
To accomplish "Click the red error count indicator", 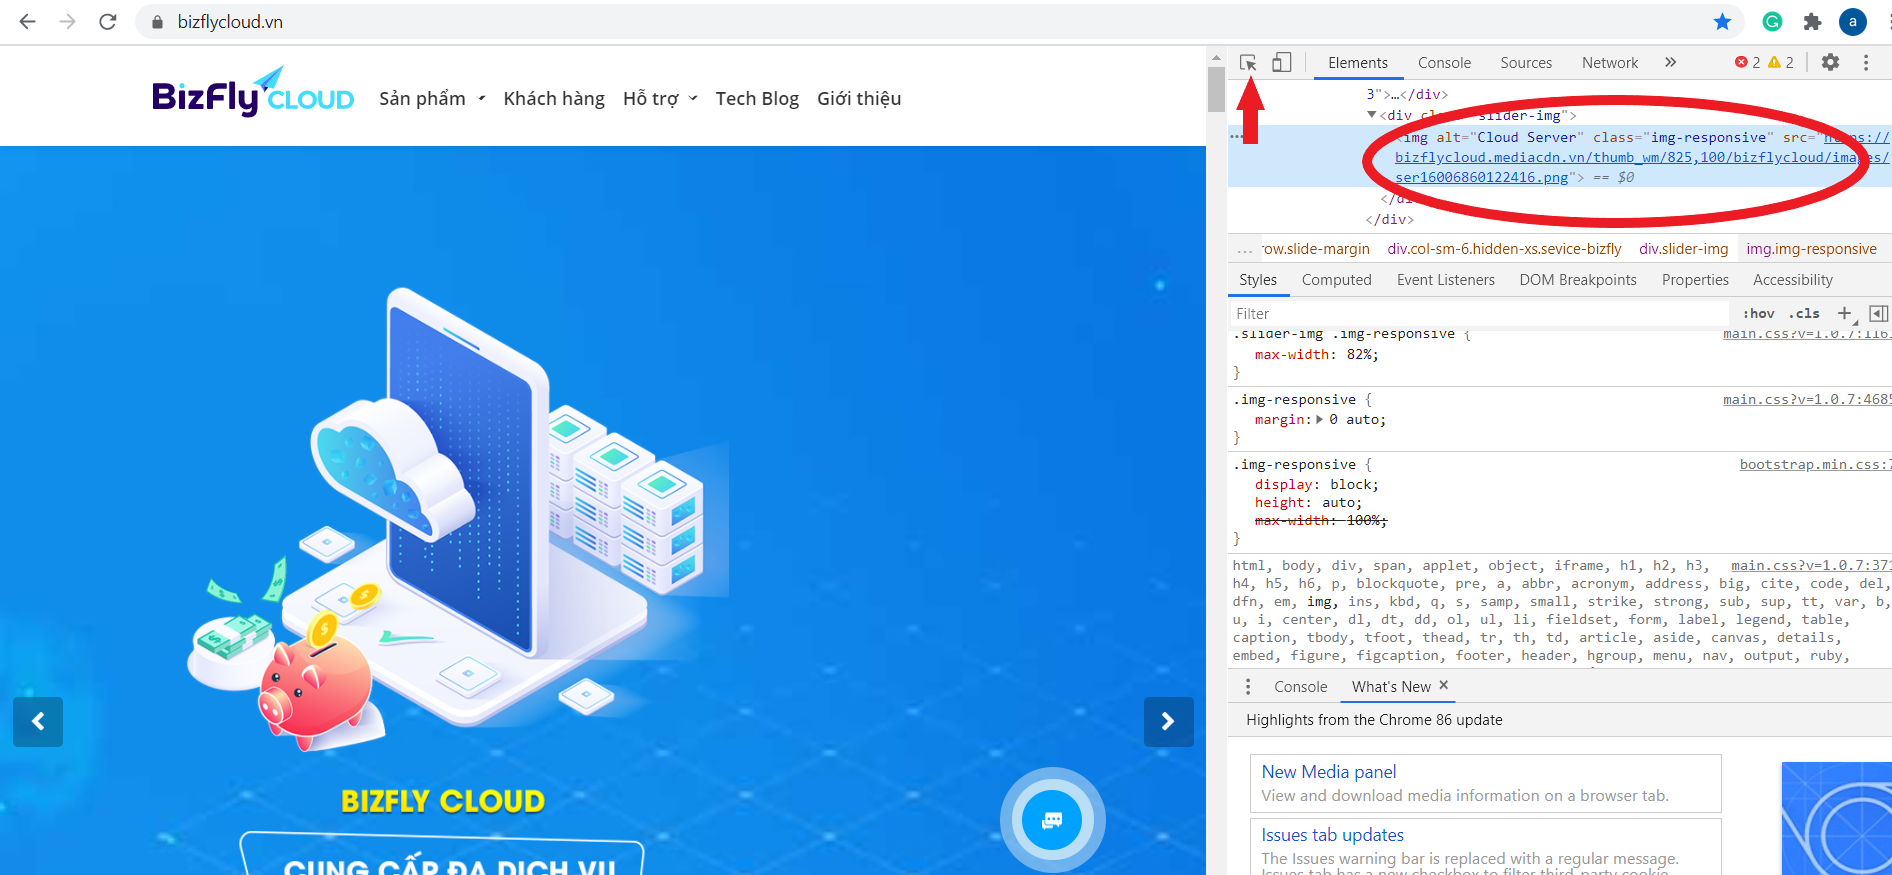I will [x=1748, y=62].
